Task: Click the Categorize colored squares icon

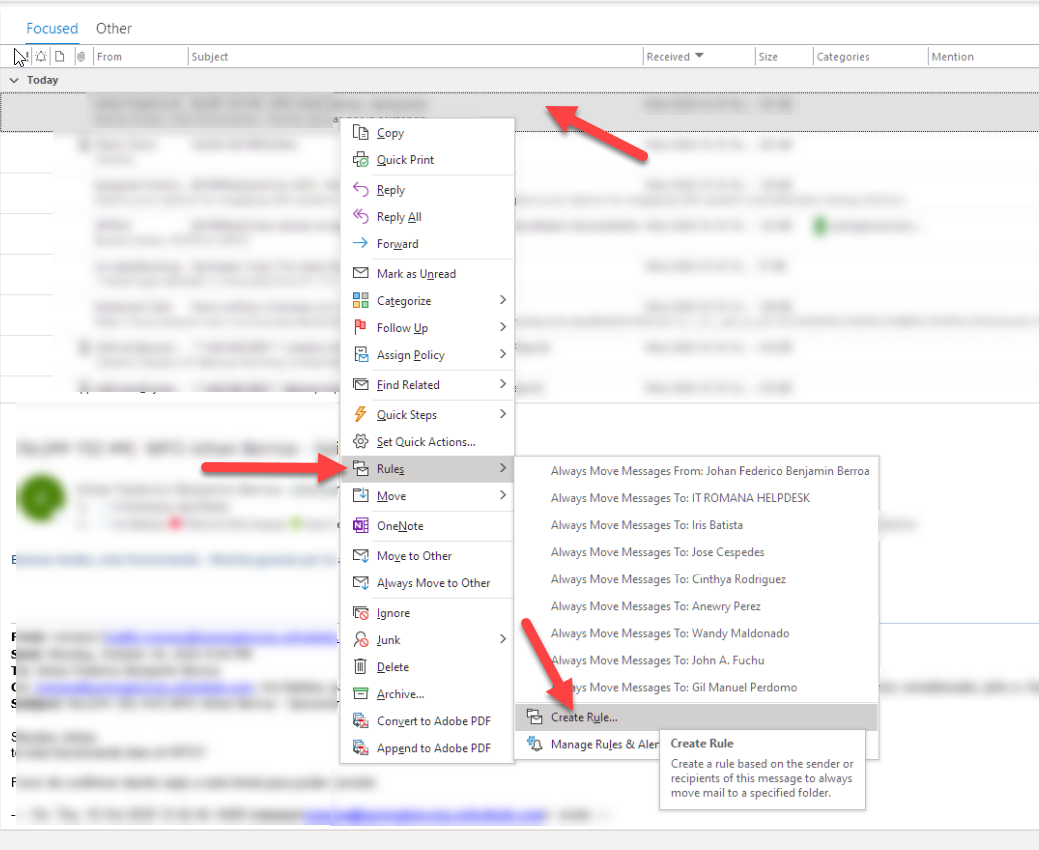Action: 360,301
